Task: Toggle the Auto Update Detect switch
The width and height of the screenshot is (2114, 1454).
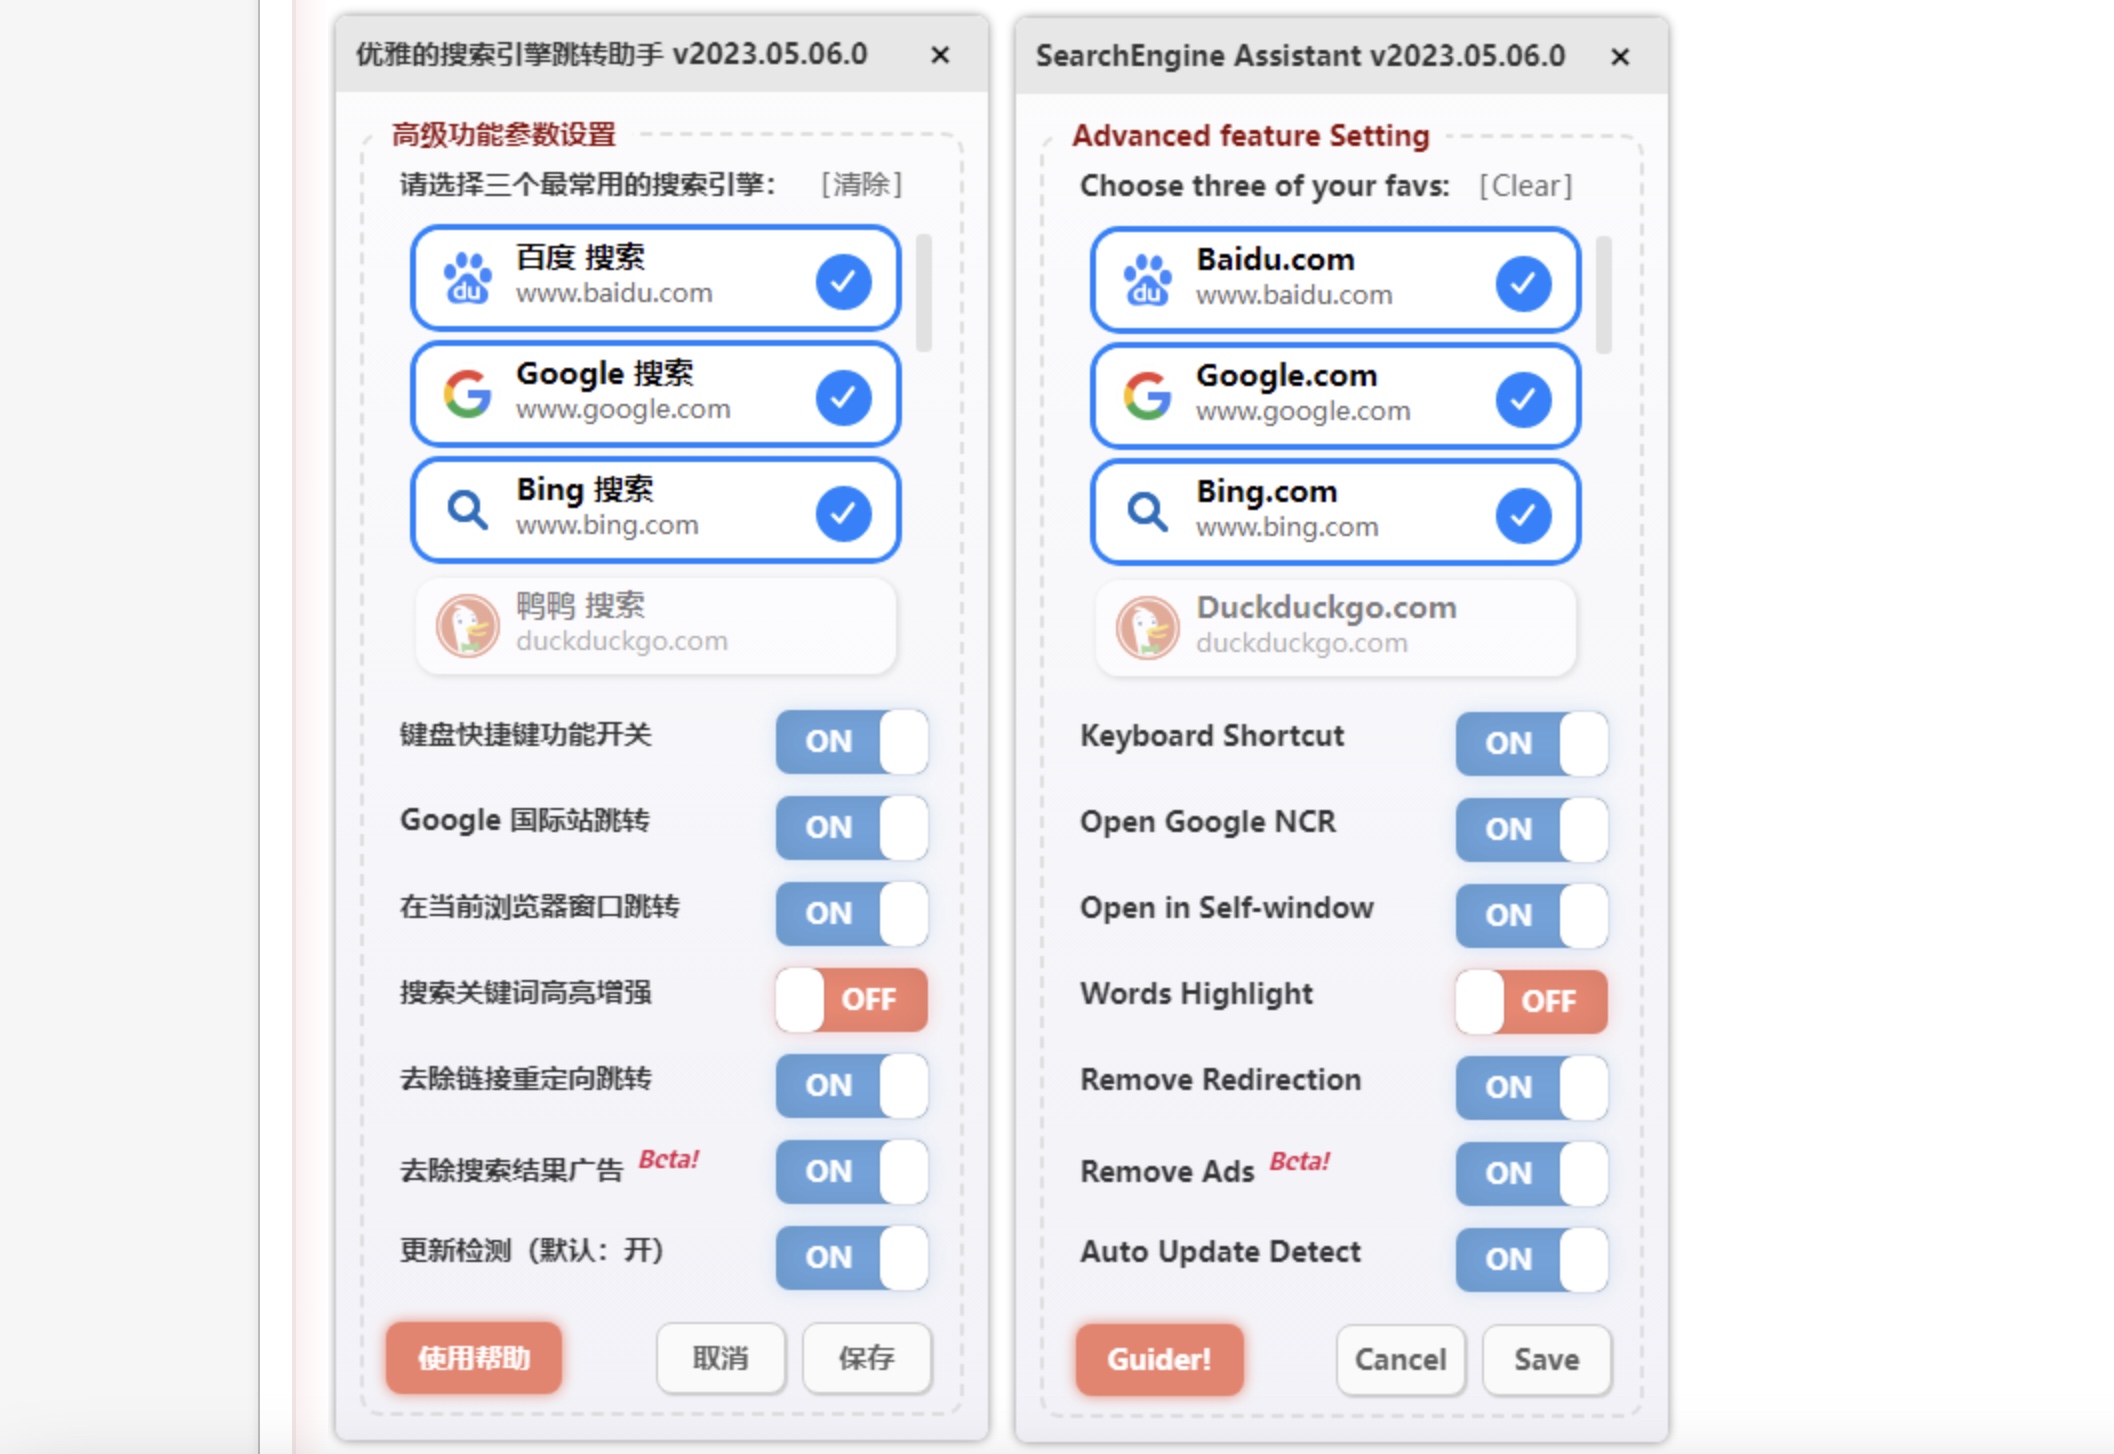Action: click(1531, 1259)
